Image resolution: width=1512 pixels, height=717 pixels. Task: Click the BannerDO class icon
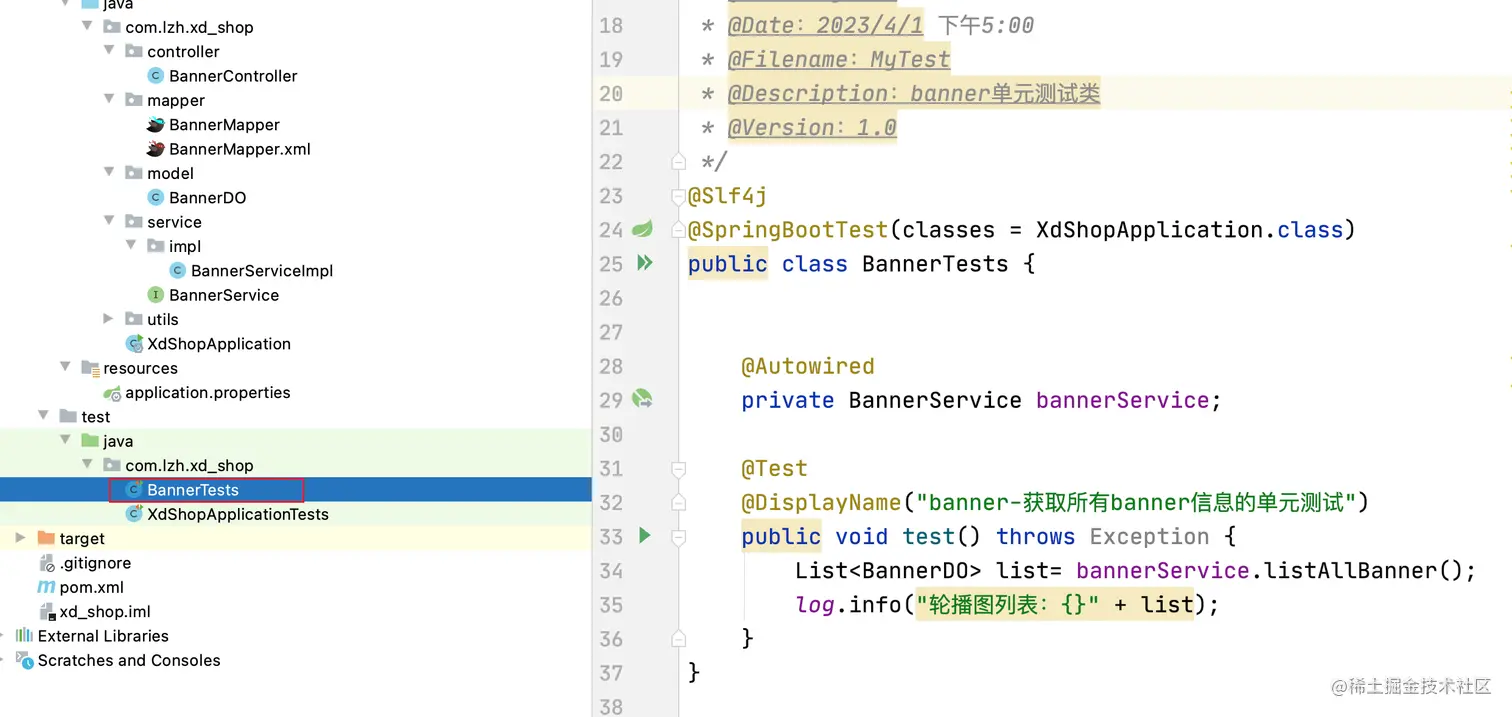155,198
